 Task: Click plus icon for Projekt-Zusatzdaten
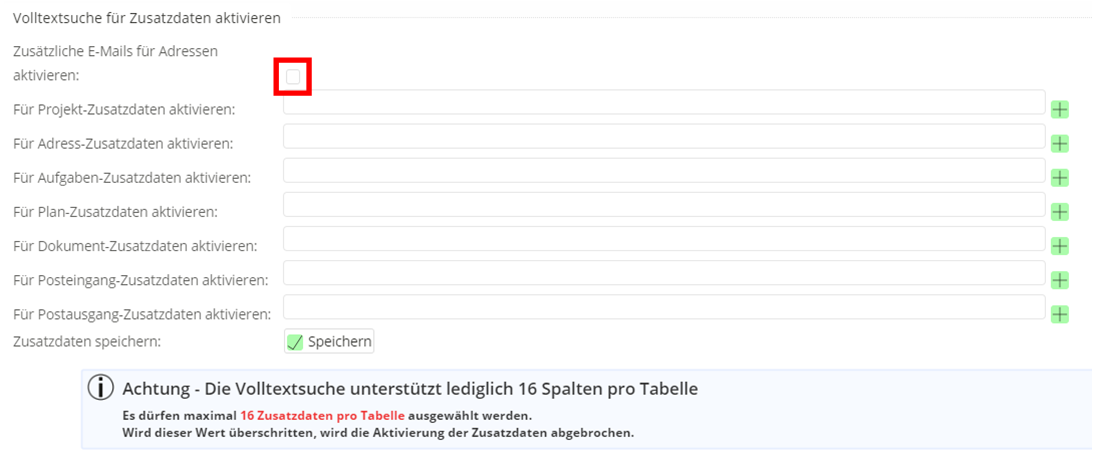(1060, 110)
